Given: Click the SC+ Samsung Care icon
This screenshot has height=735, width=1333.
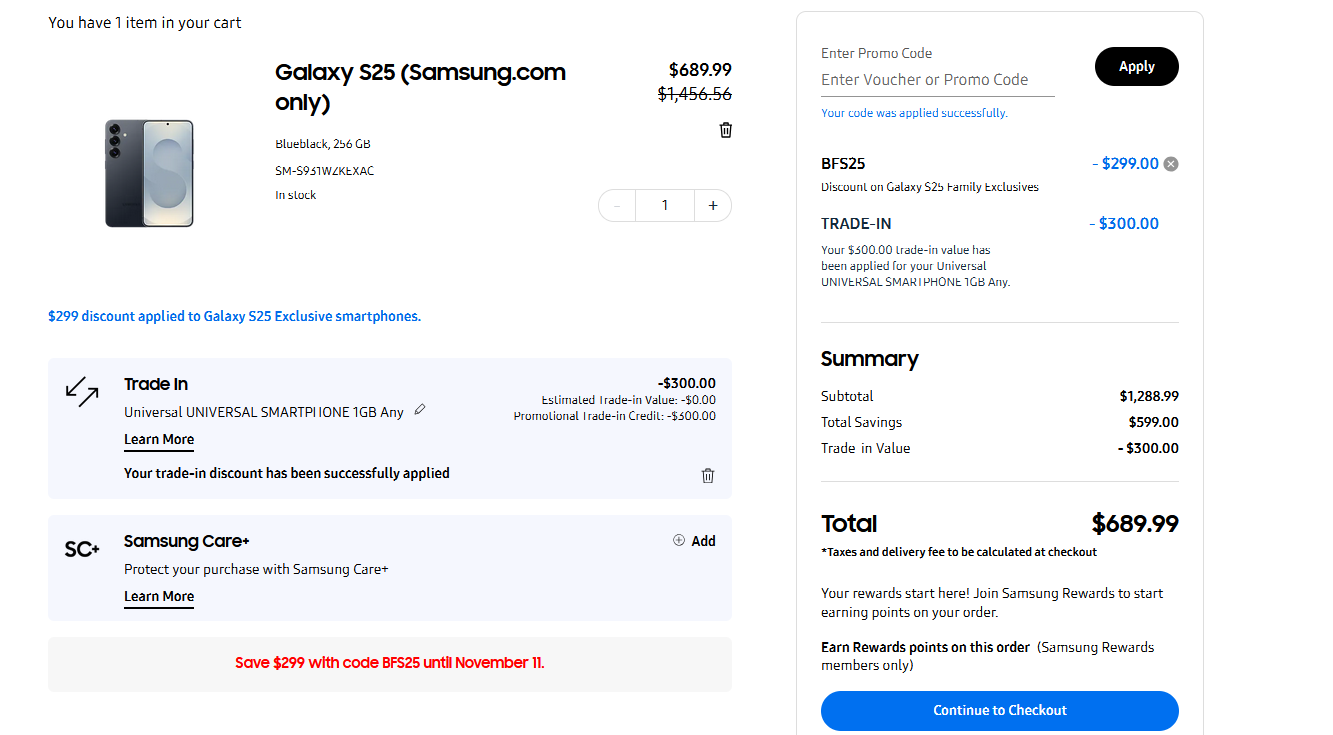Looking at the screenshot, I should 82,549.
